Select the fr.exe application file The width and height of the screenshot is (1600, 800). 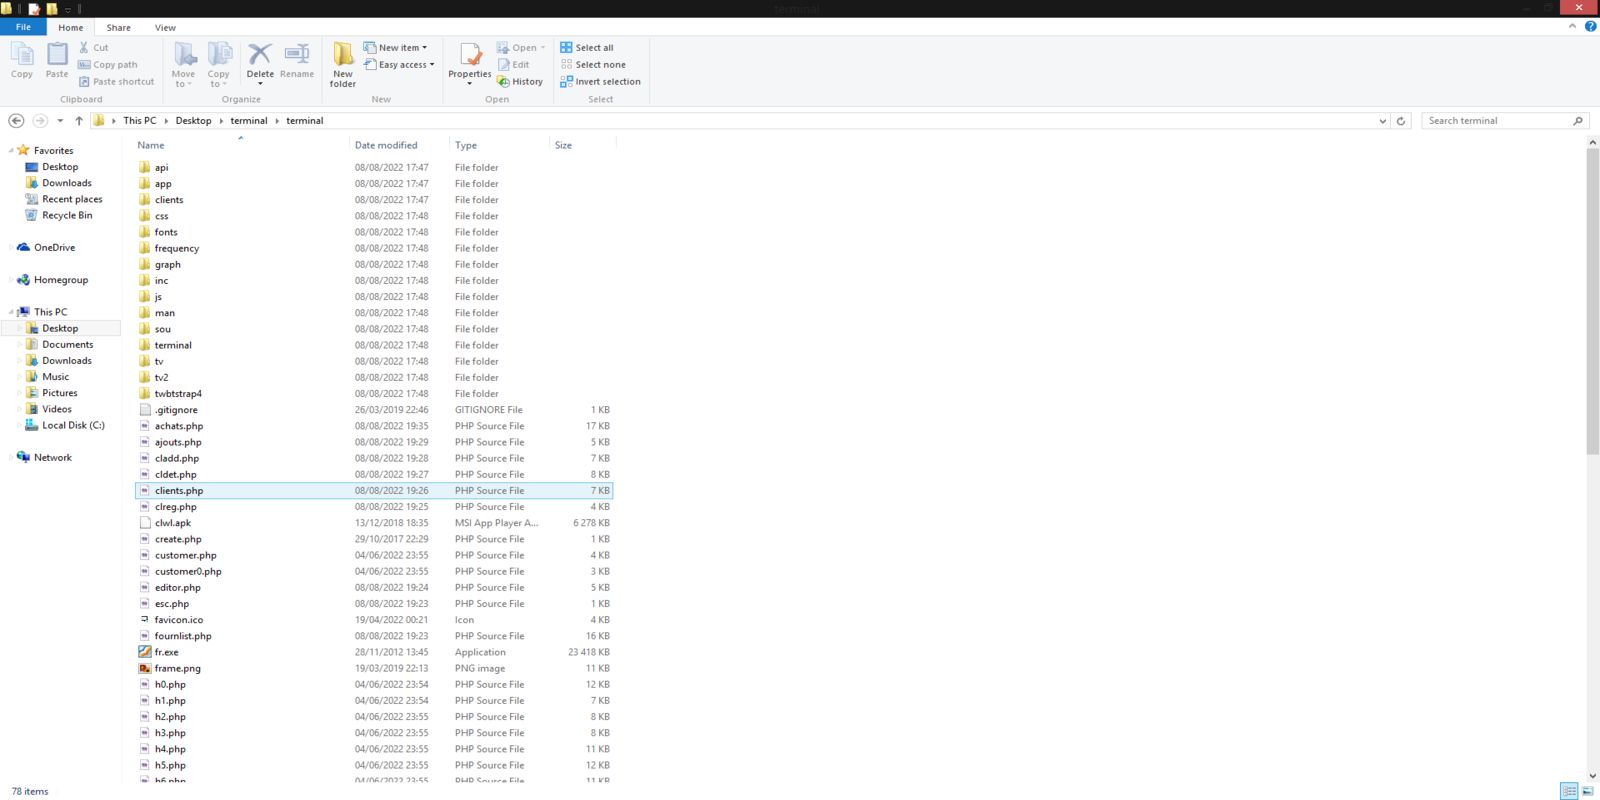click(x=166, y=652)
